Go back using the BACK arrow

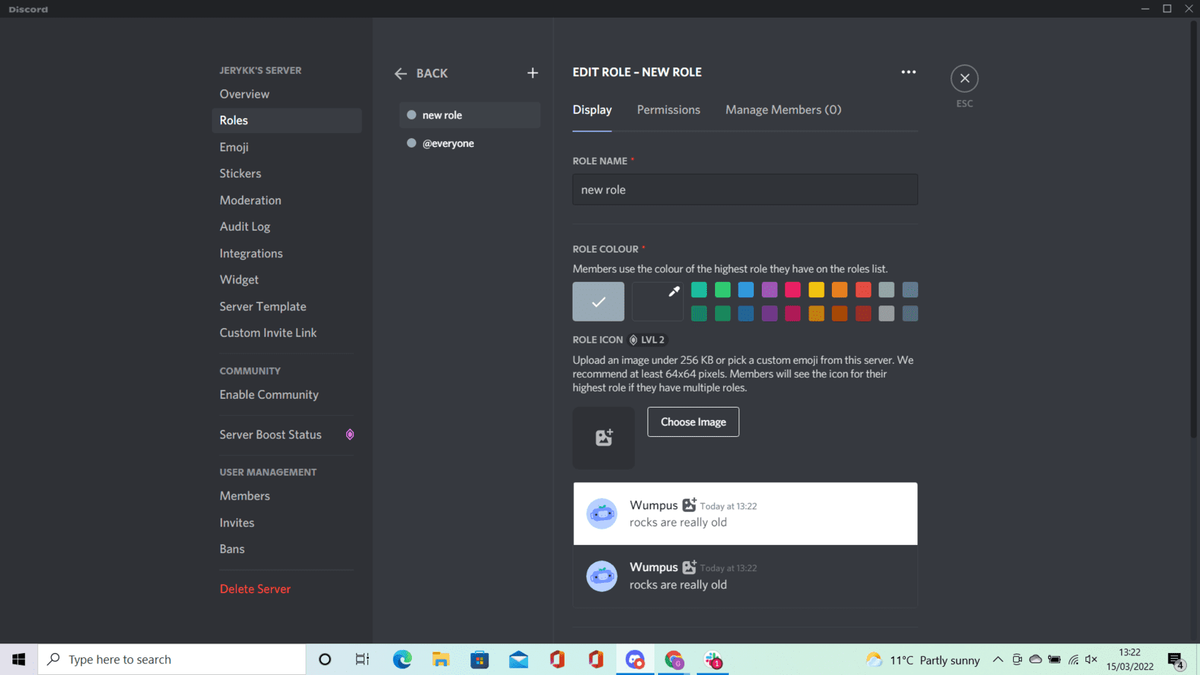[x=421, y=73]
